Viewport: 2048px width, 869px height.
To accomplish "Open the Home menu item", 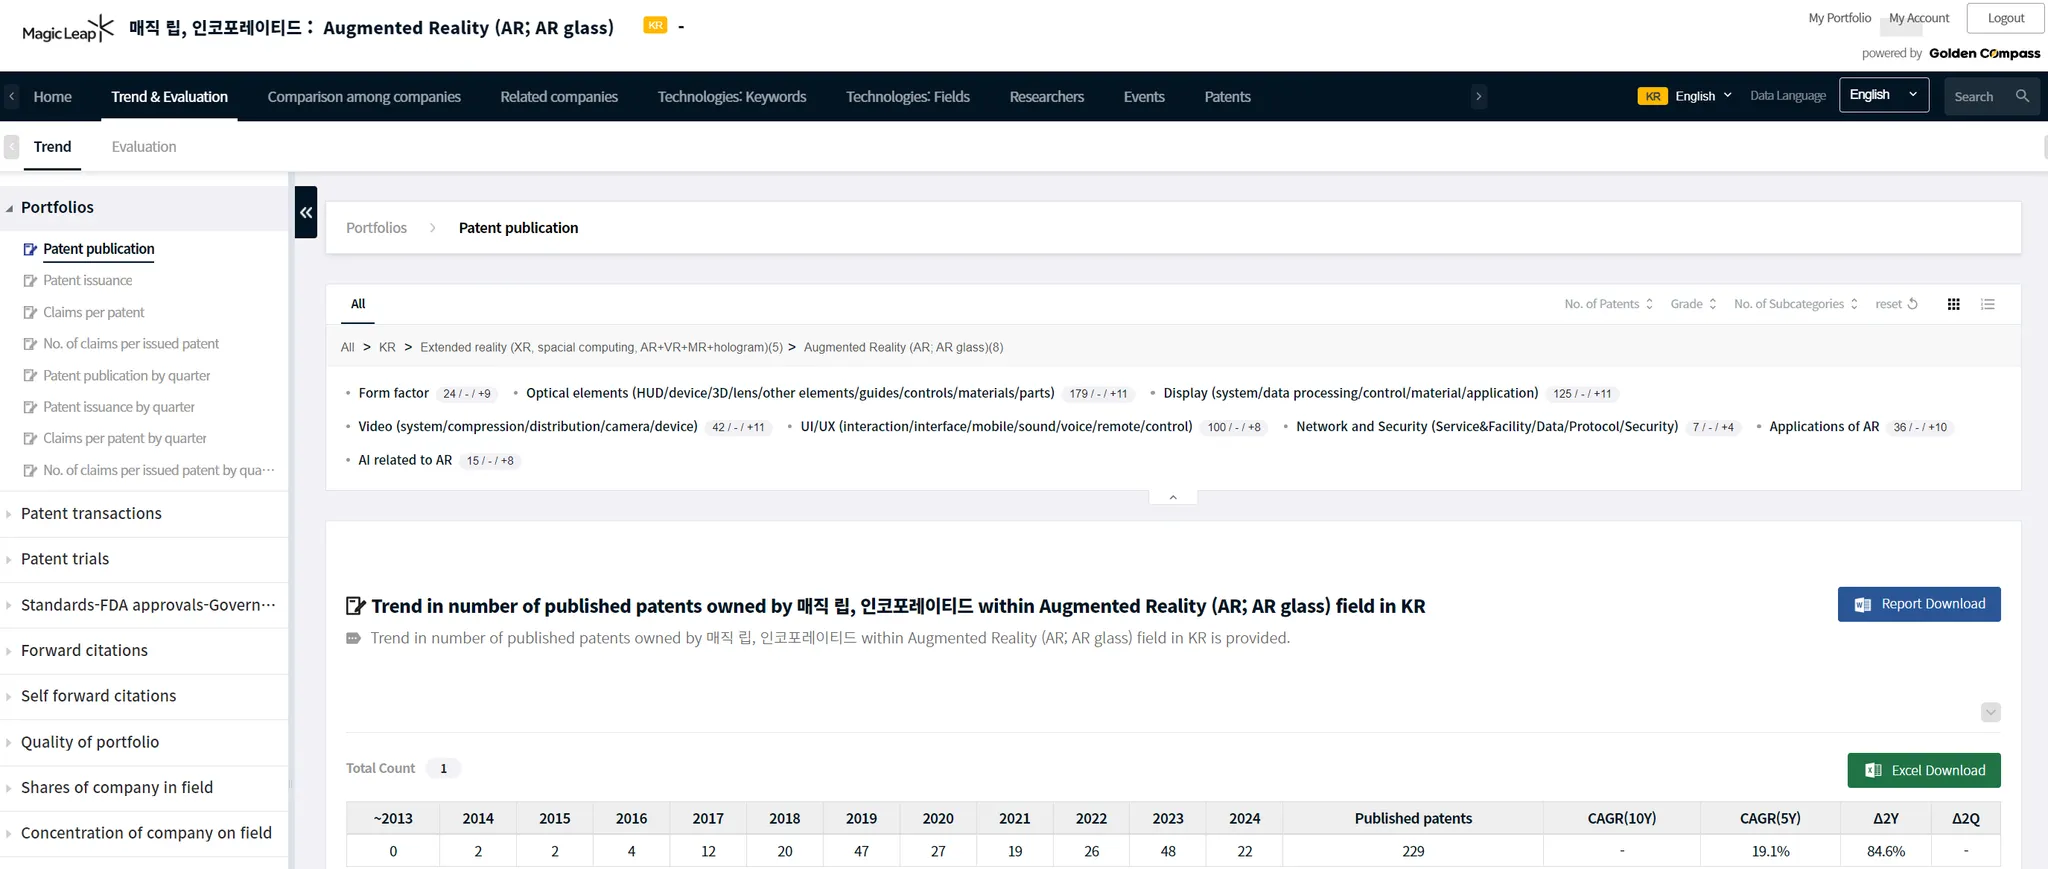I will [52, 97].
